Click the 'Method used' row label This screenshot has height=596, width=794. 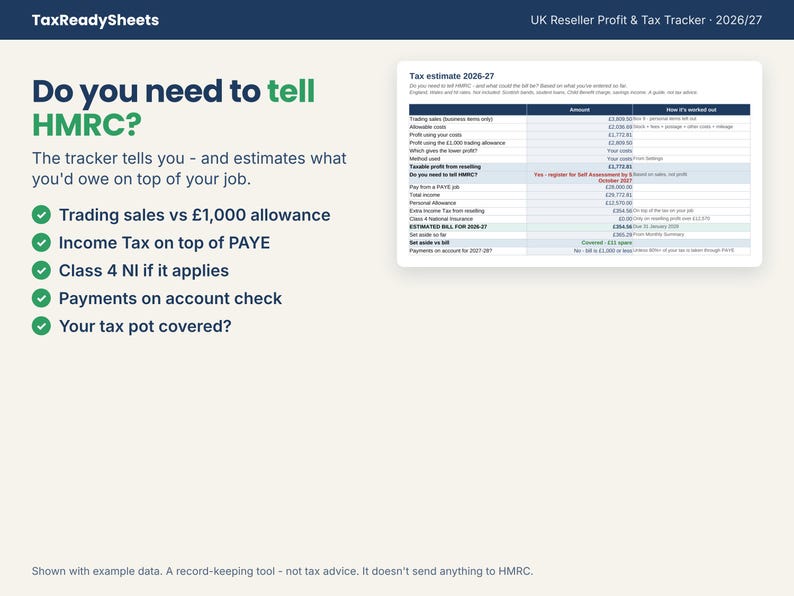coord(424,159)
